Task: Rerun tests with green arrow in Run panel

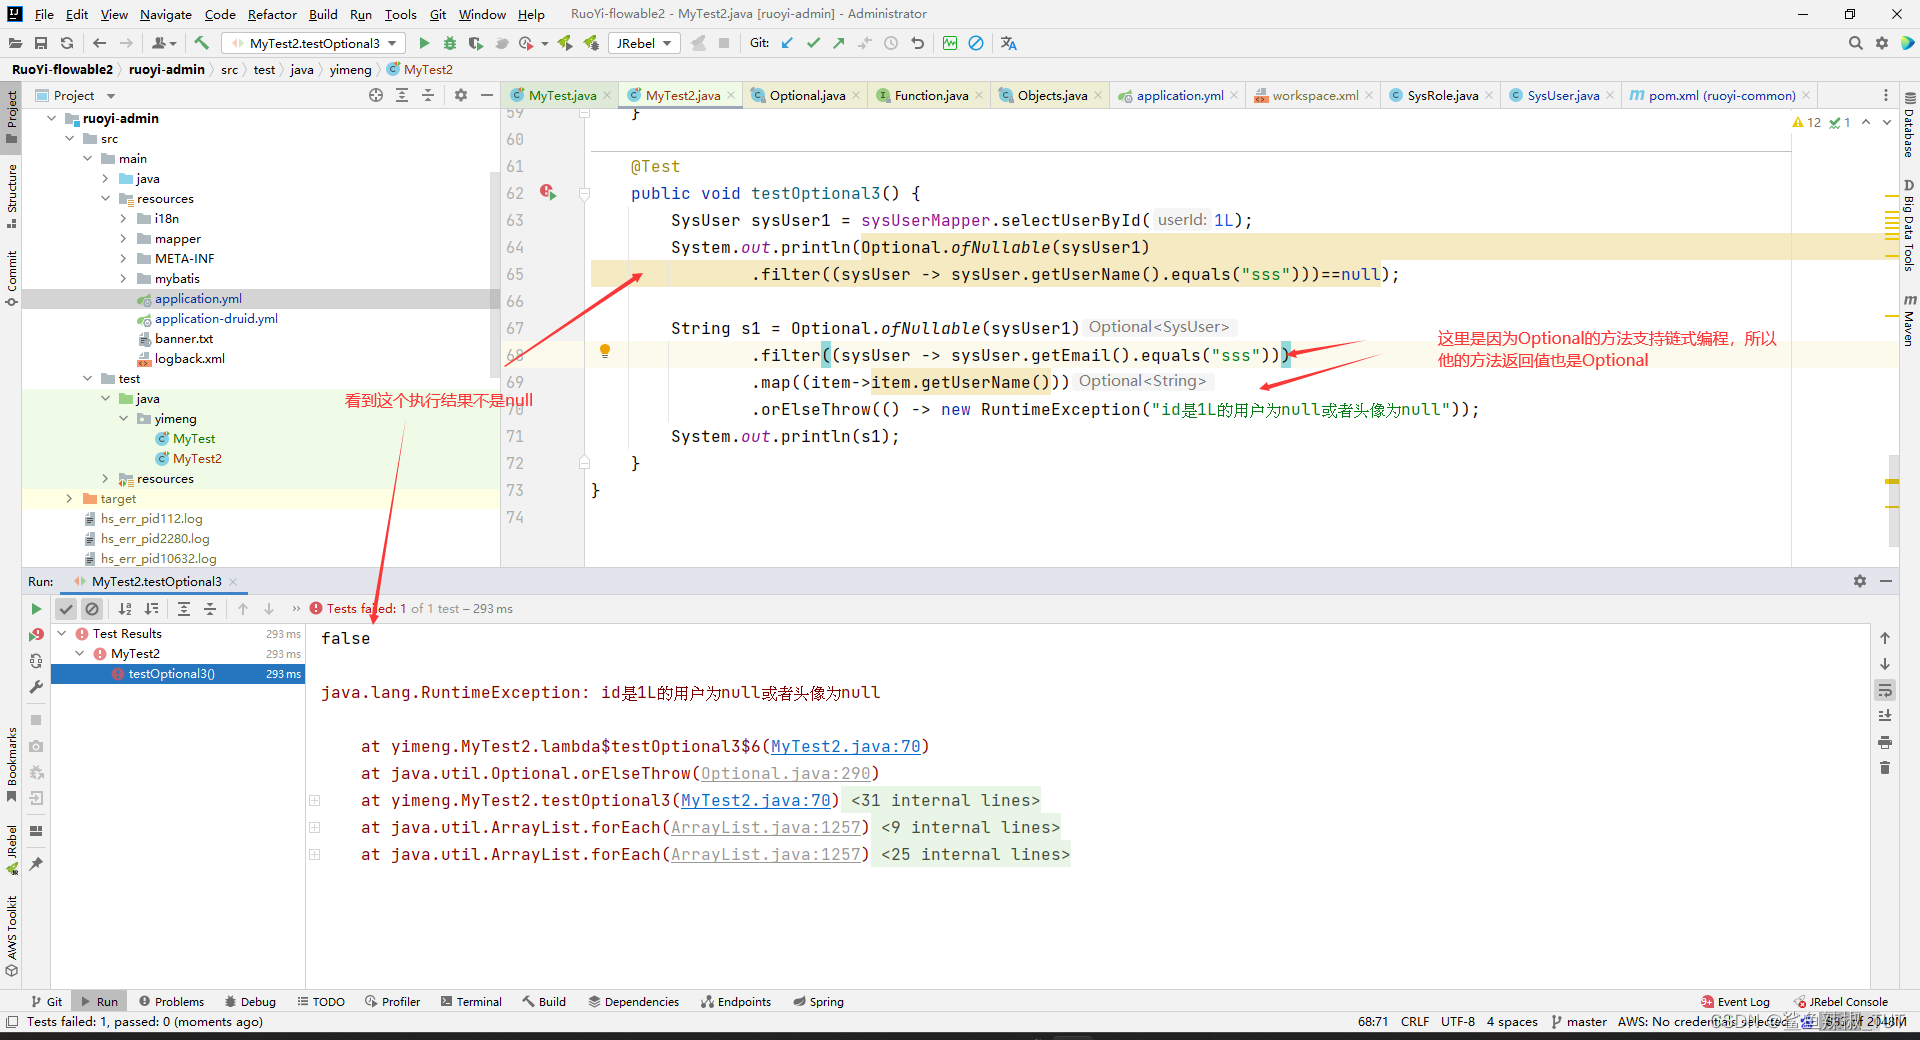Action: point(36,609)
